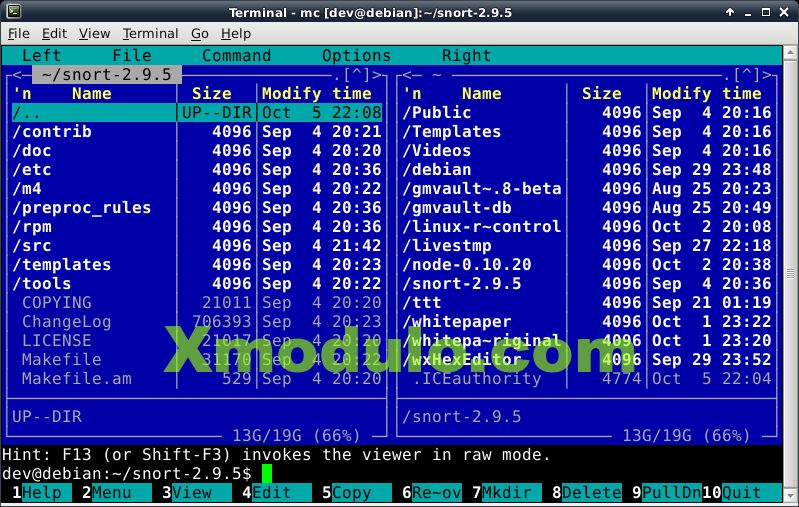Click the left panel forward arrow '>'
Viewport: 799px width, 507px height.
pos(377,75)
